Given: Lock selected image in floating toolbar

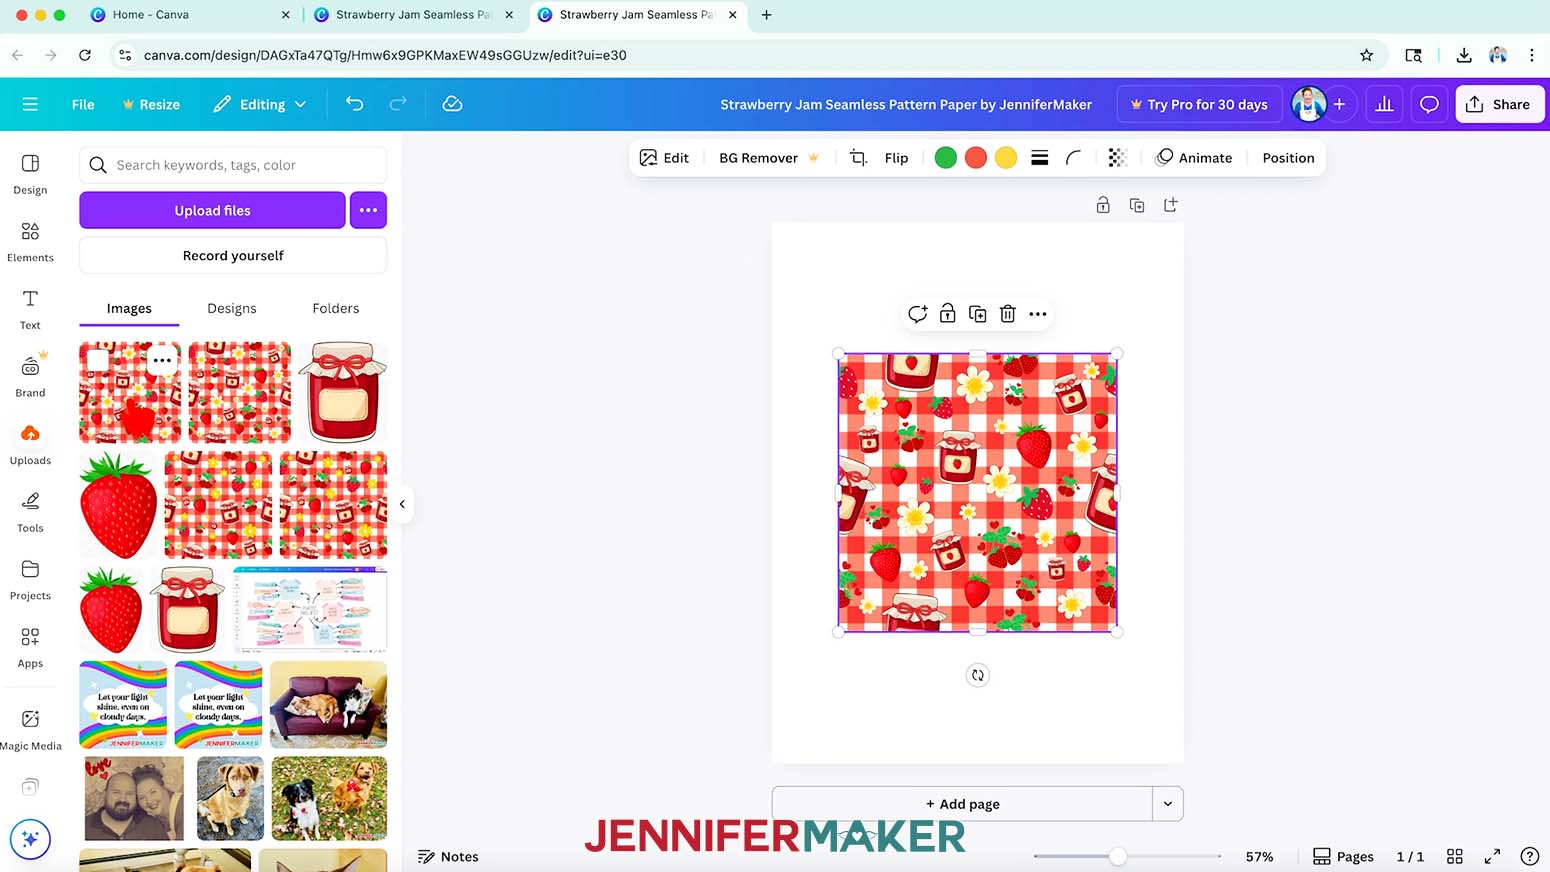Looking at the screenshot, I should click(x=947, y=314).
